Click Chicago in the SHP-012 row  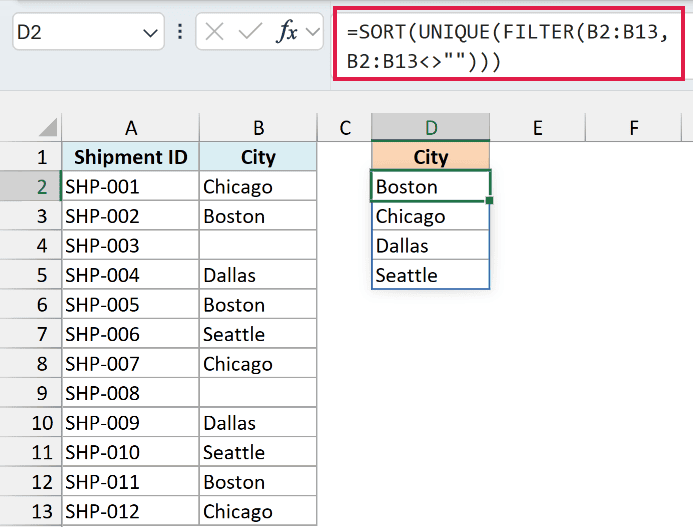click(258, 511)
